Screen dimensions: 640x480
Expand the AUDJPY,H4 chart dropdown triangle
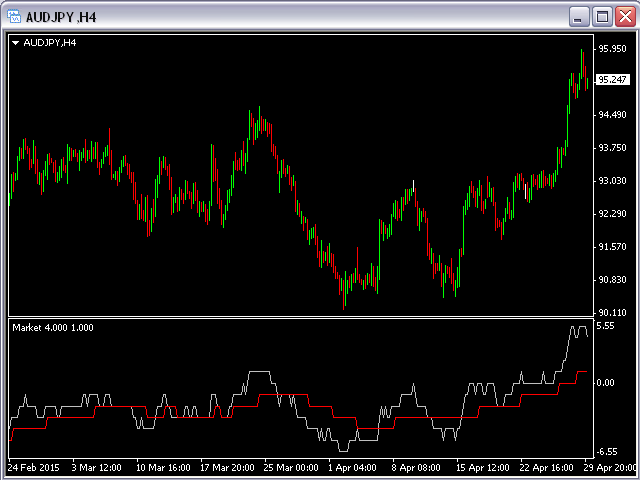(17, 43)
